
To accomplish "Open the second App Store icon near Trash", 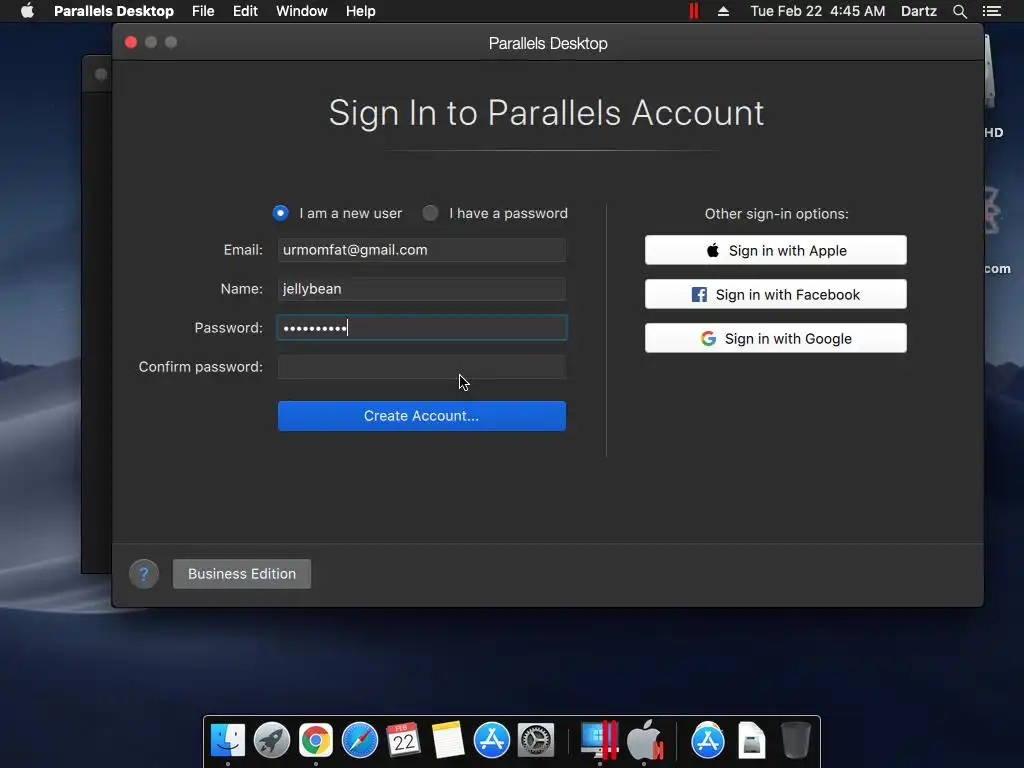I will pyautogui.click(x=708, y=741).
